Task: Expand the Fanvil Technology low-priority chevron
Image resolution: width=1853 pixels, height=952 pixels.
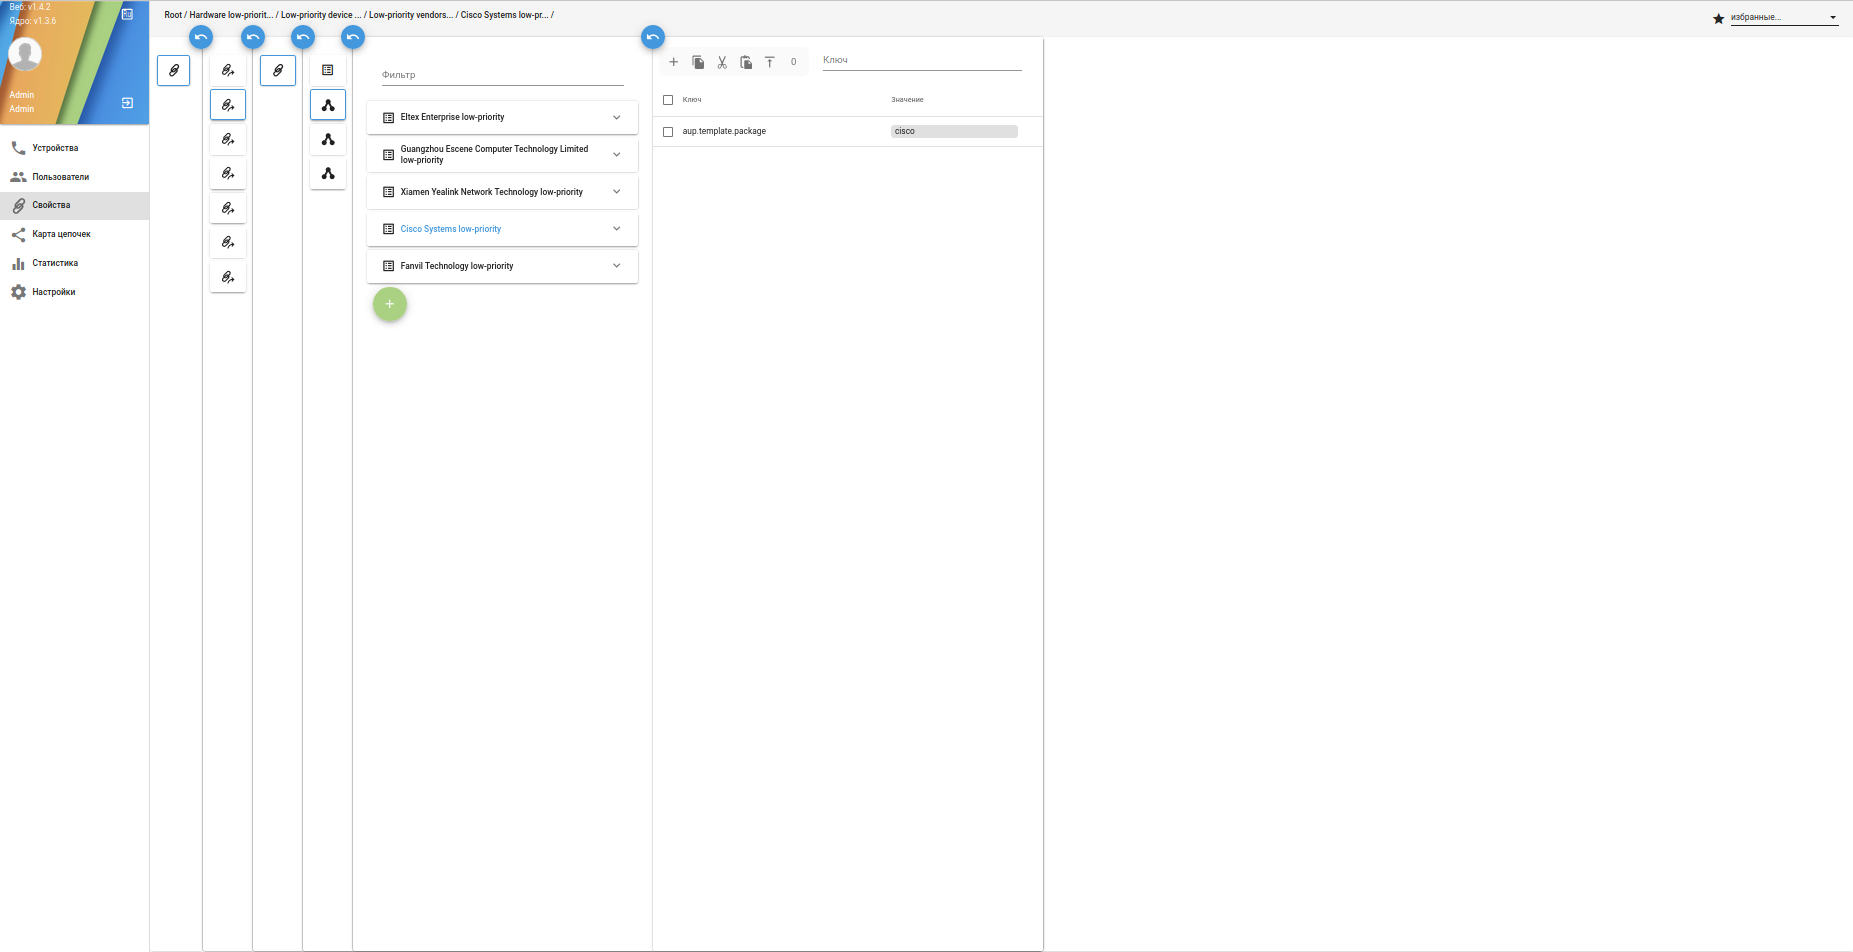Action: tap(617, 265)
